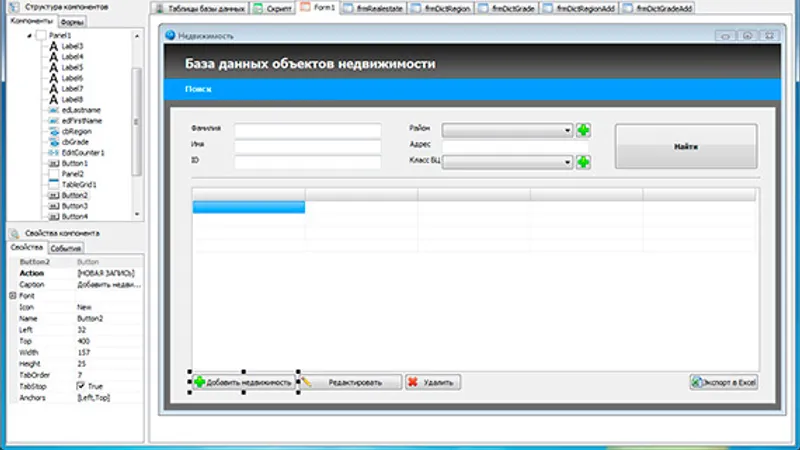Click green plus next to Район dropdown
Screen dimensions: 800x450
(583, 130)
